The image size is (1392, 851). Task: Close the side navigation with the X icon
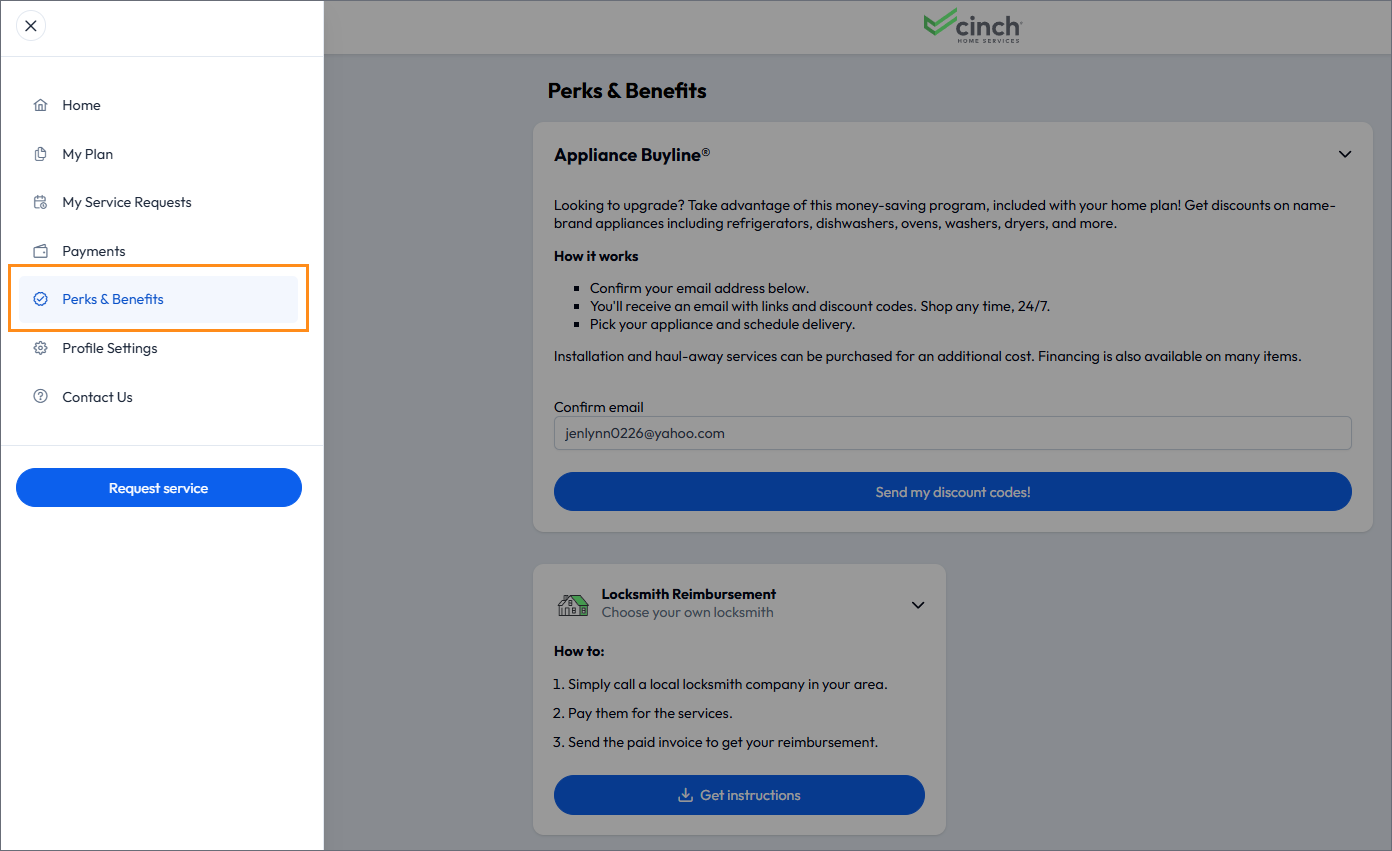point(31,26)
